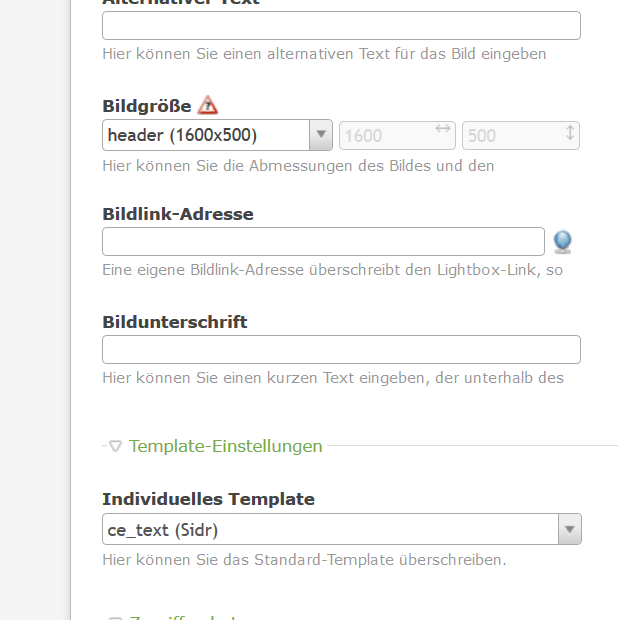Click the Individuelles Template label
Image resolution: width=618 pixels, height=620 pixels.
(x=208, y=499)
